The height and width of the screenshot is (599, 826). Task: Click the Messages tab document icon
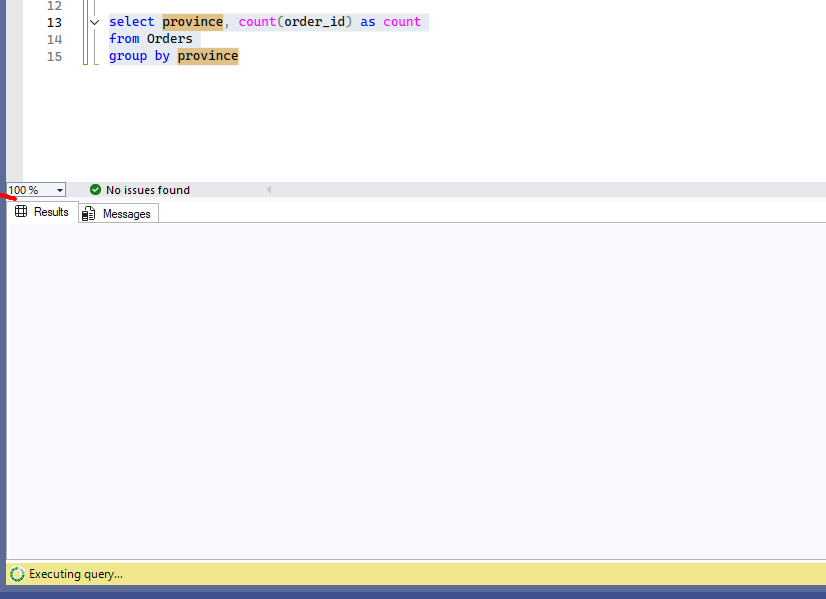click(88, 213)
